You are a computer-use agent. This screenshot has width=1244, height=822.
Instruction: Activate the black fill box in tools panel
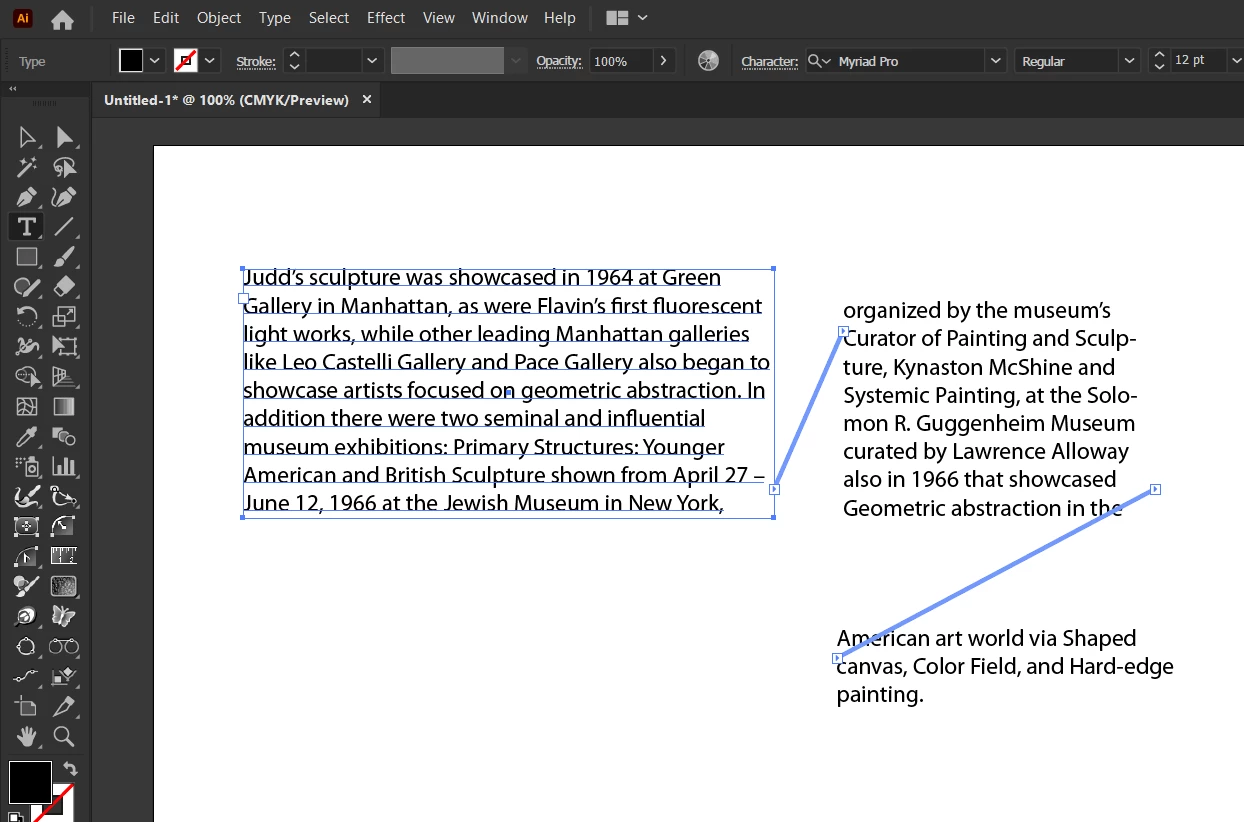[30, 782]
